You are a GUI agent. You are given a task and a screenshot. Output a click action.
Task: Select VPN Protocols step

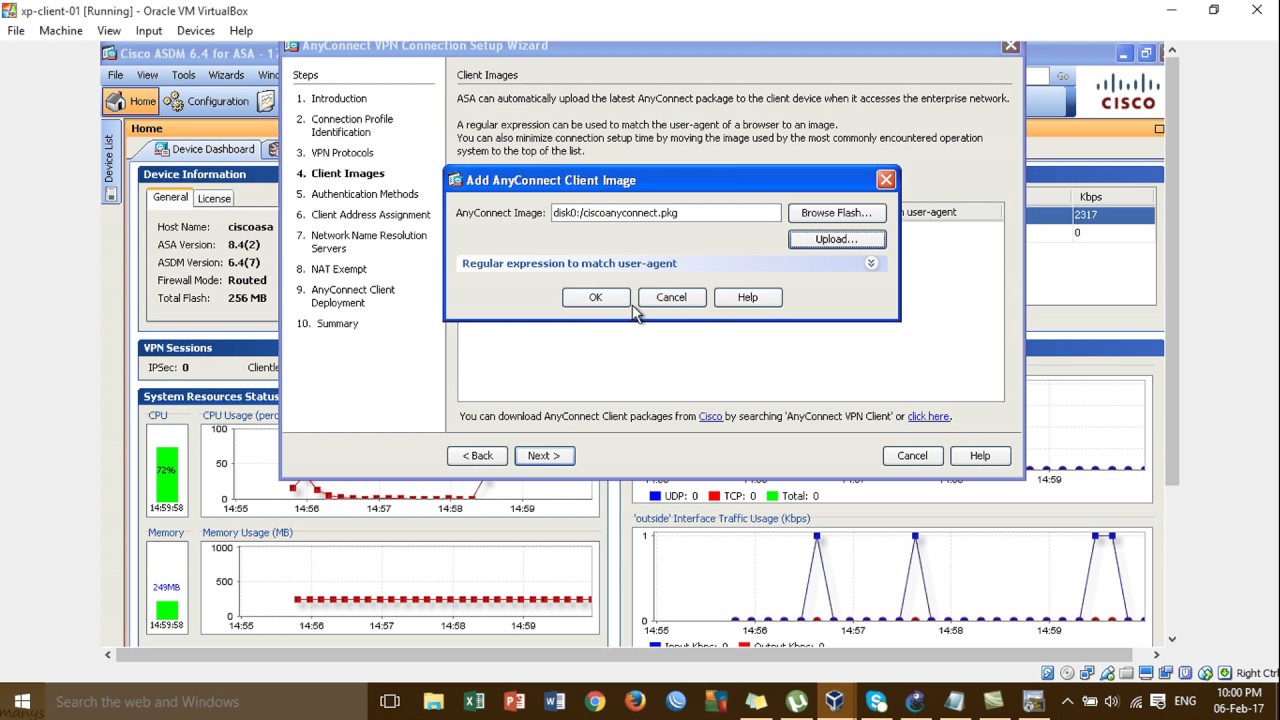pyautogui.click(x=342, y=153)
